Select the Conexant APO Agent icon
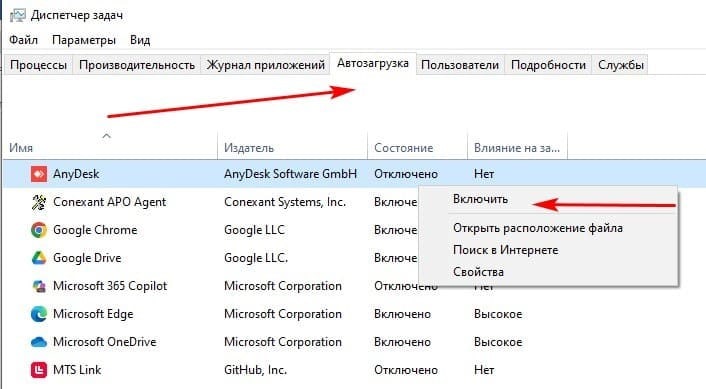The image size is (706, 389). point(39,202)
